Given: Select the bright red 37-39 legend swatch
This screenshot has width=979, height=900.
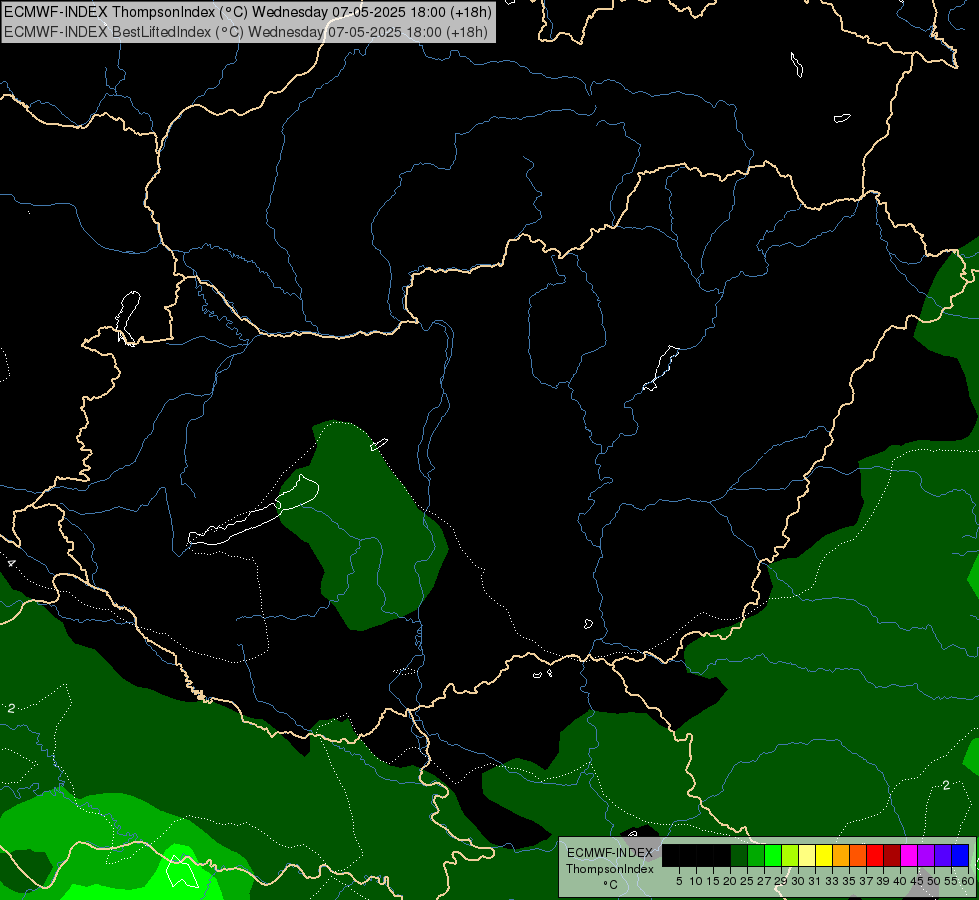Looking at the screenshot, I should tap(875, 855).
